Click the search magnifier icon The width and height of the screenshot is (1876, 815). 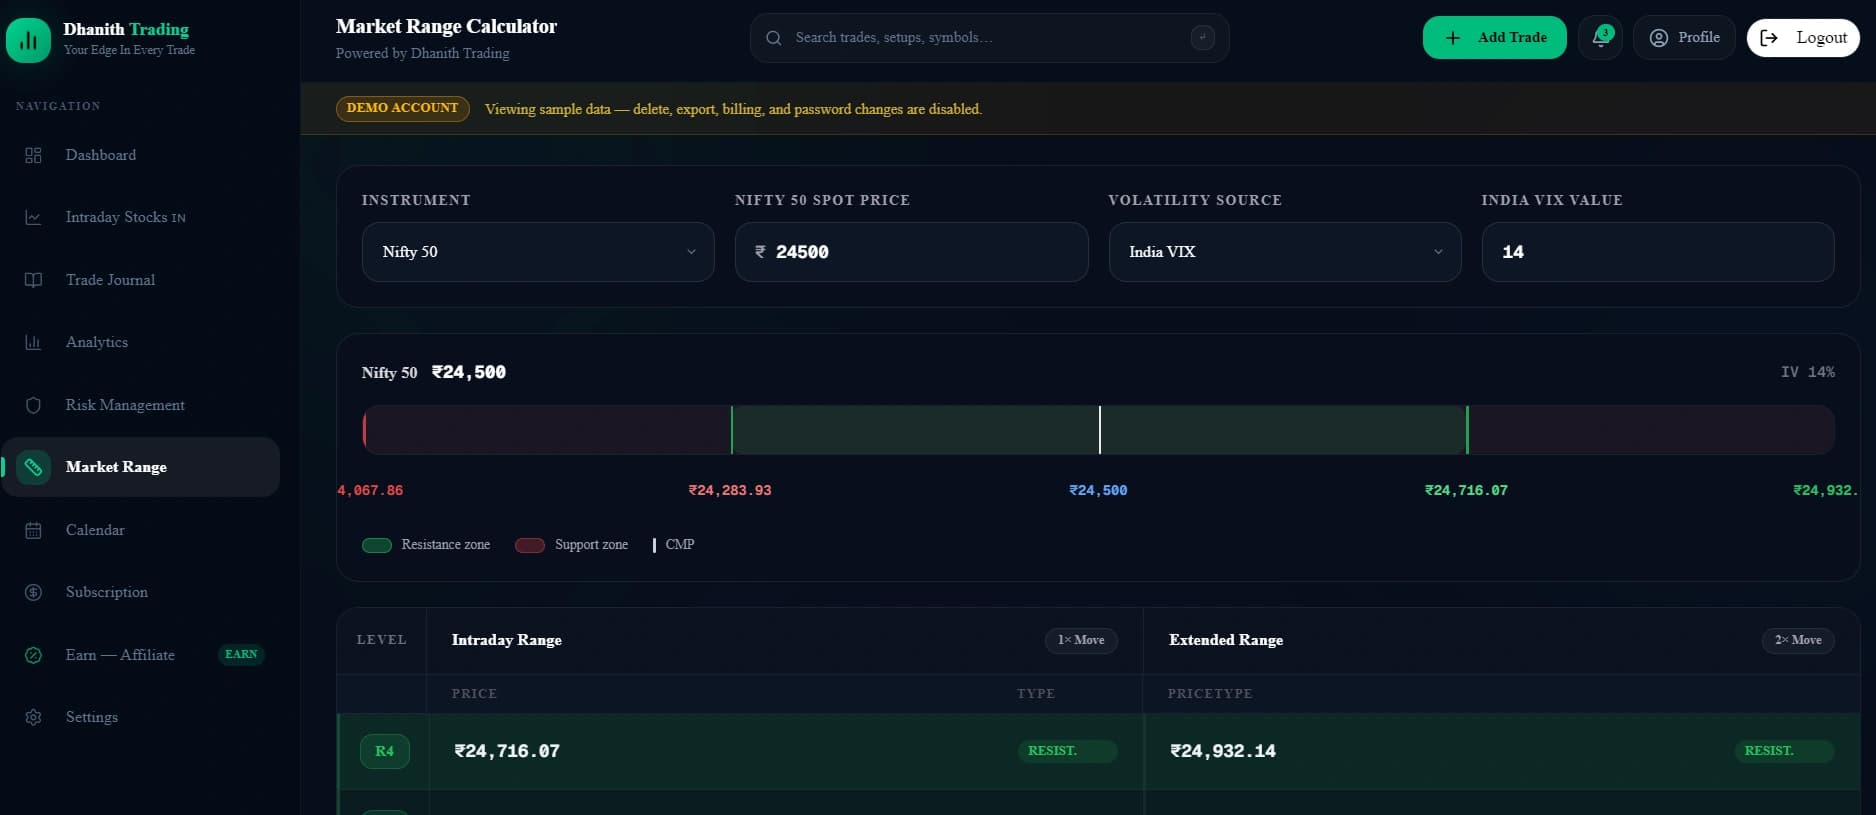pos(773,38)
